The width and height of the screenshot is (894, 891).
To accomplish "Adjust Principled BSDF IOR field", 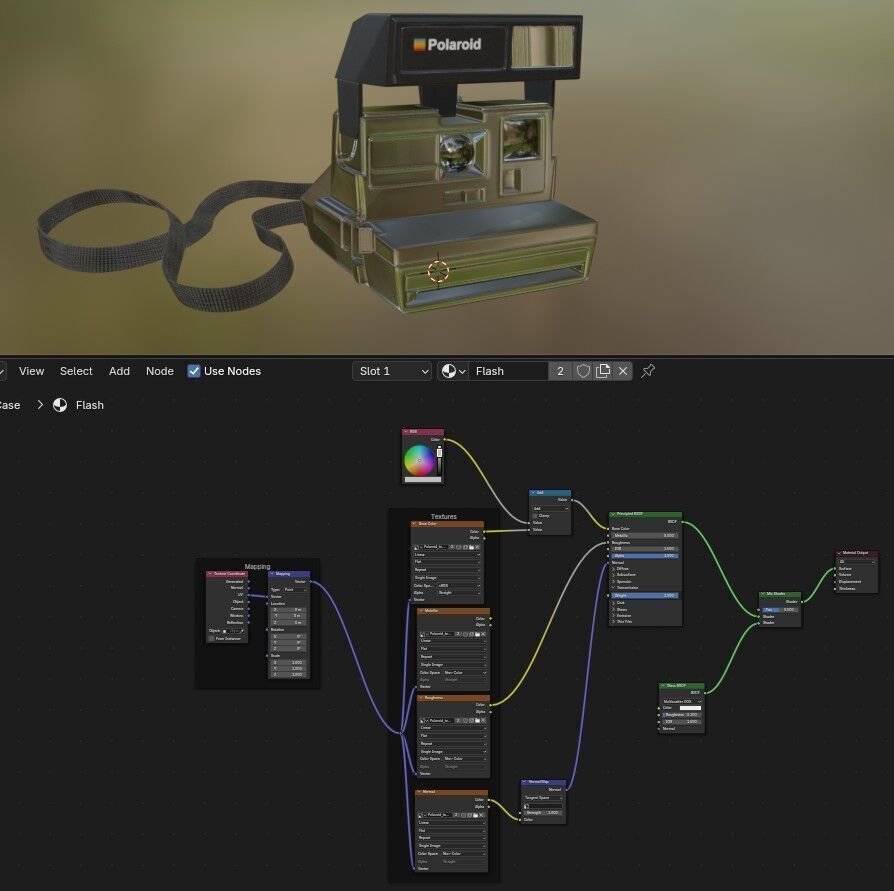I will pos(644,548).
